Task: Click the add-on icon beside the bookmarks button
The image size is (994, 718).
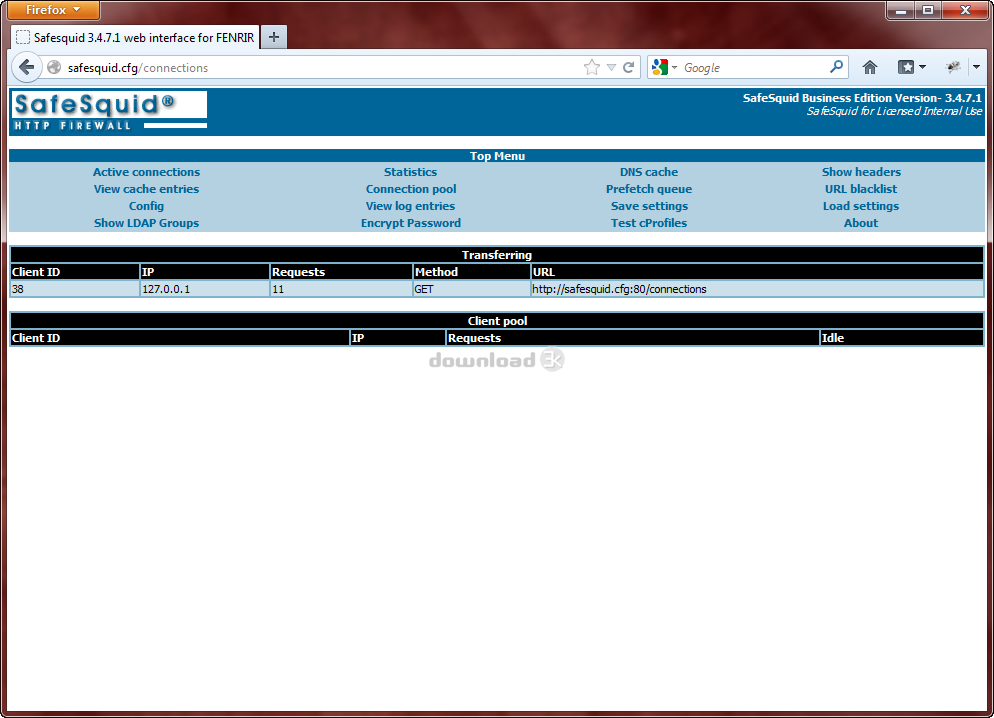Action: [x=953, y=67]
